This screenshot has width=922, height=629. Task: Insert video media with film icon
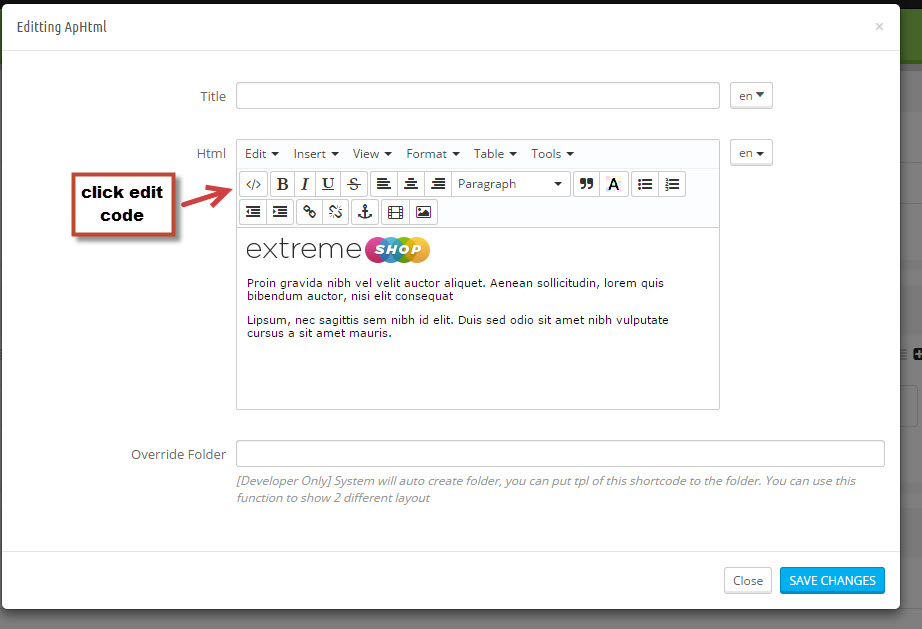pos(396,212)
